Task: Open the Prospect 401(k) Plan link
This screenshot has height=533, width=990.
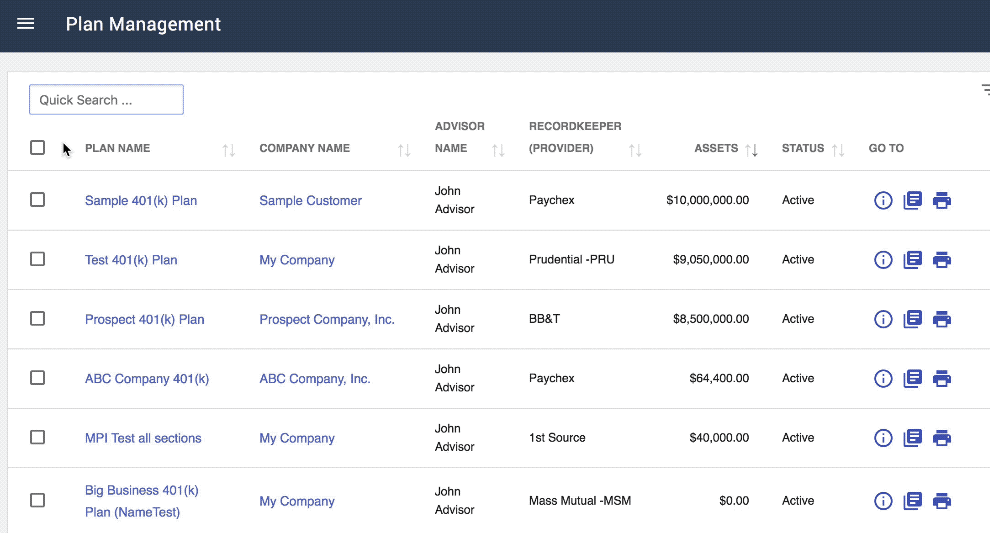Action: click(x=145, y=320)
